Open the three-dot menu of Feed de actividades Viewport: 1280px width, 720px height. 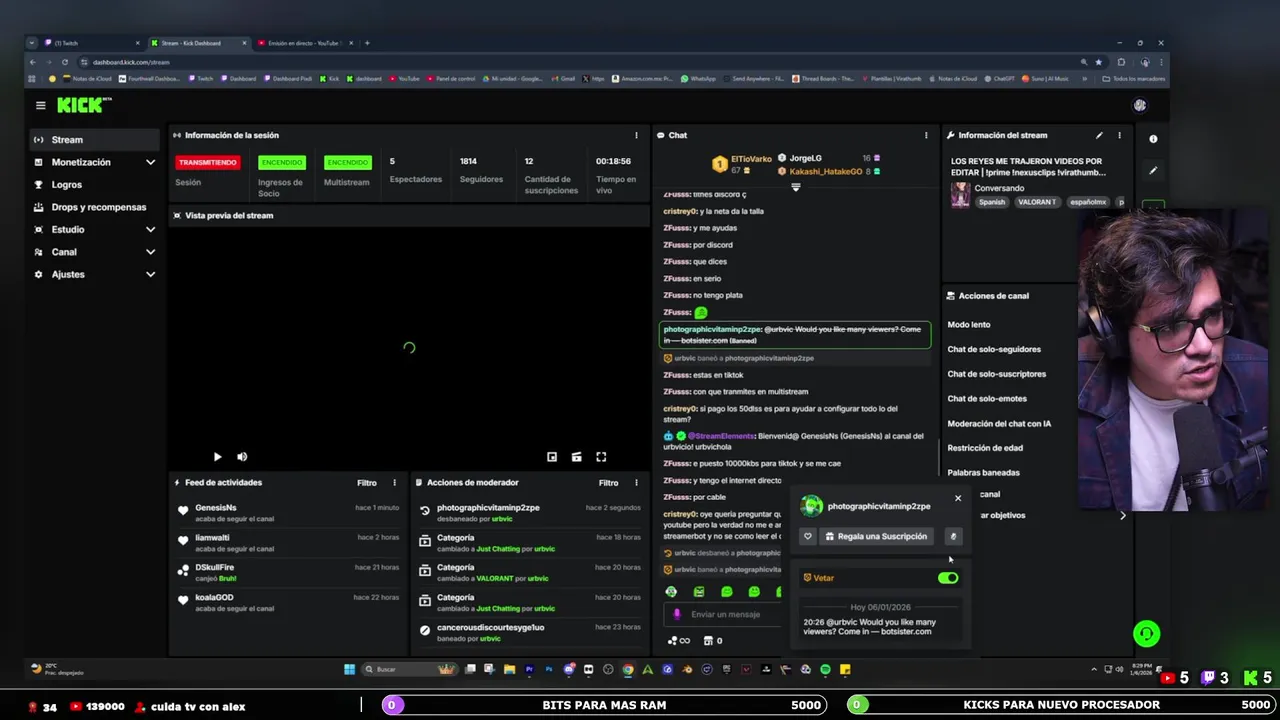[x=394, y=483]
